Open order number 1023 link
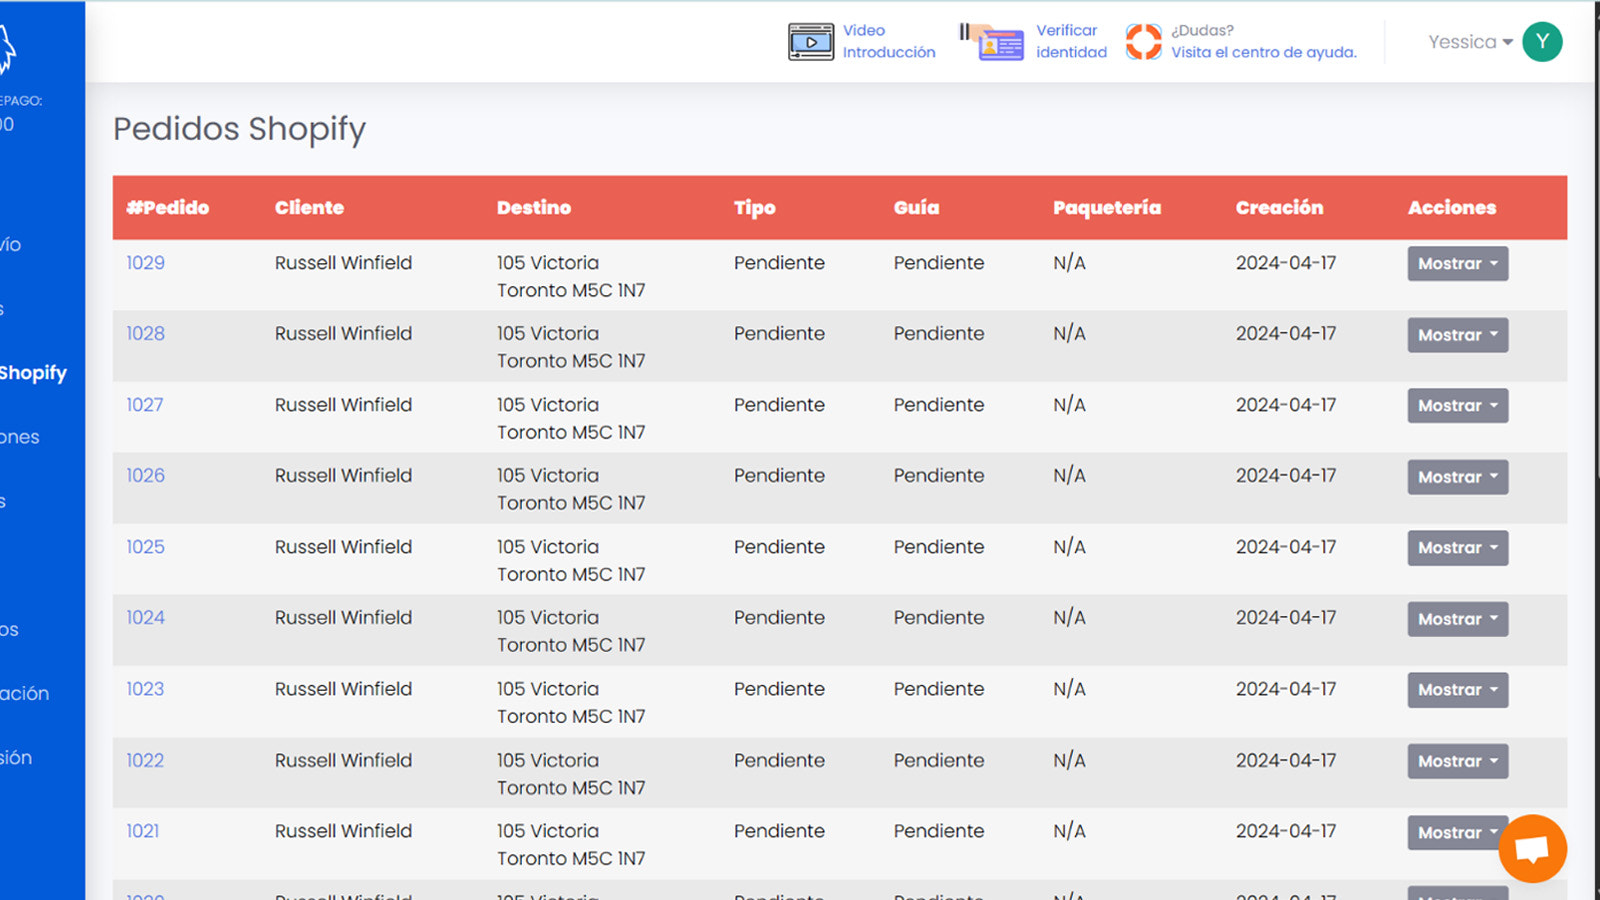This screenshot has width=1600, height=900. point(145,689)
